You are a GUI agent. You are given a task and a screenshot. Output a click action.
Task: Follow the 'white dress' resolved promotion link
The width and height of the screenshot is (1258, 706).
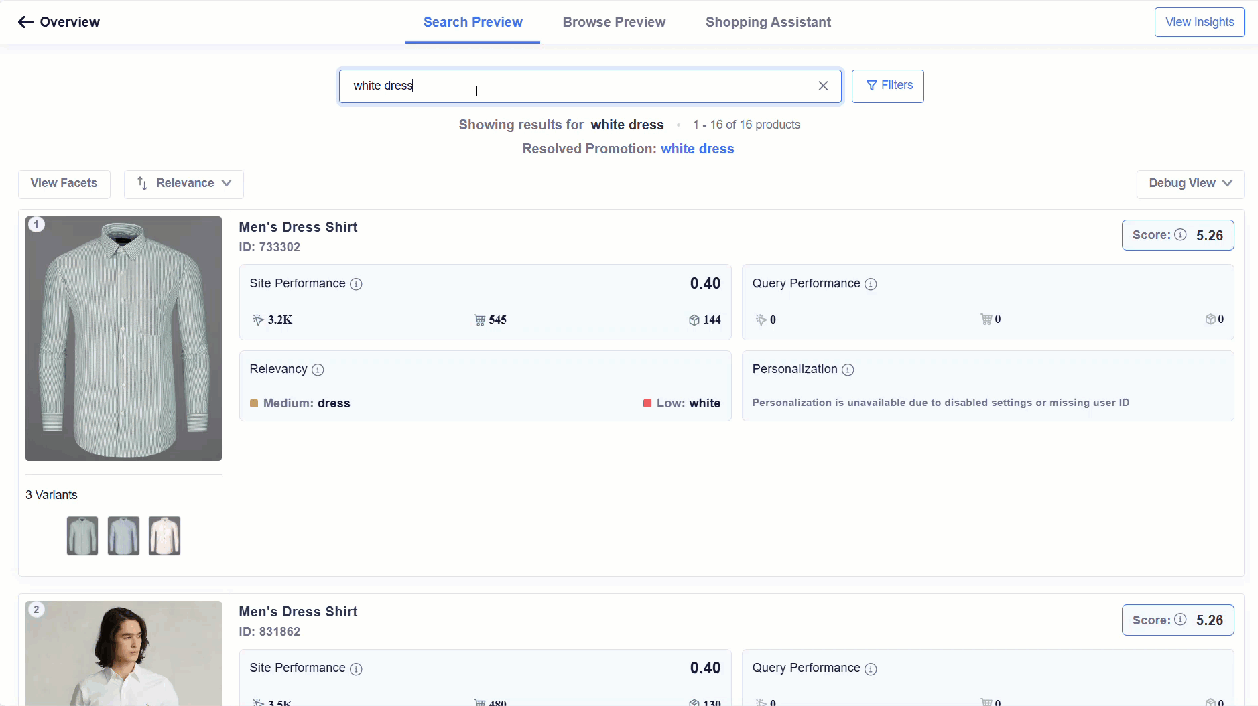(697, 148)
